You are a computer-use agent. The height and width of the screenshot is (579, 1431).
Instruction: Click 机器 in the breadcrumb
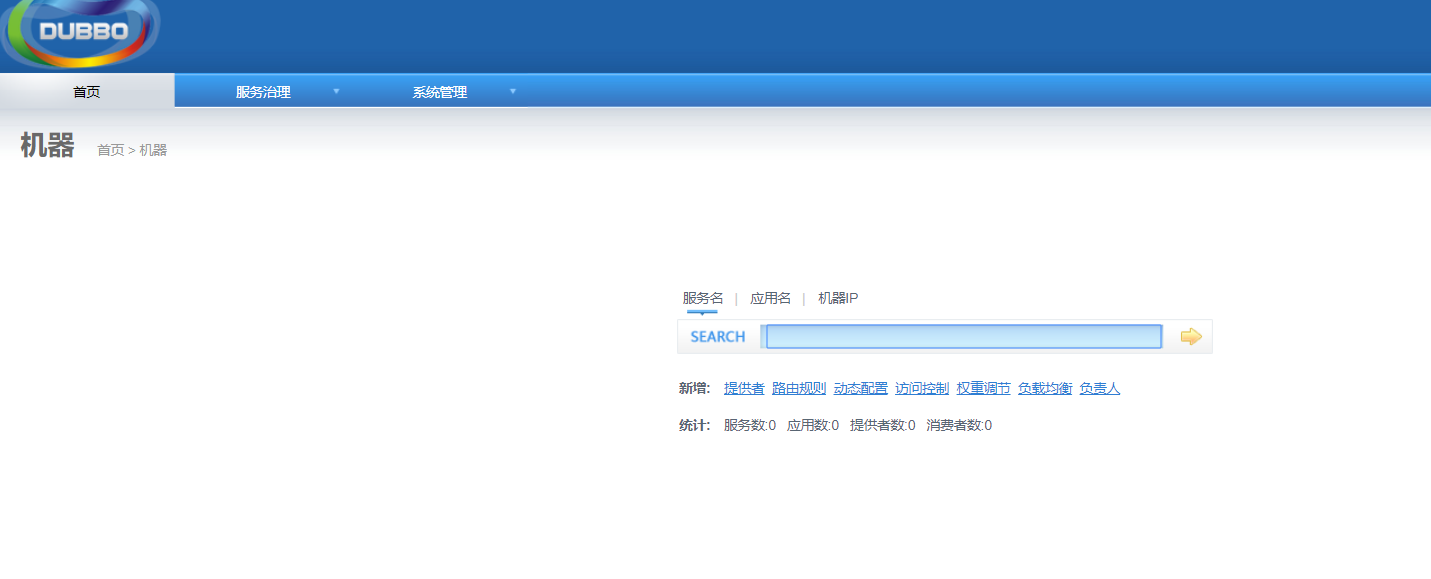(153, 150)
